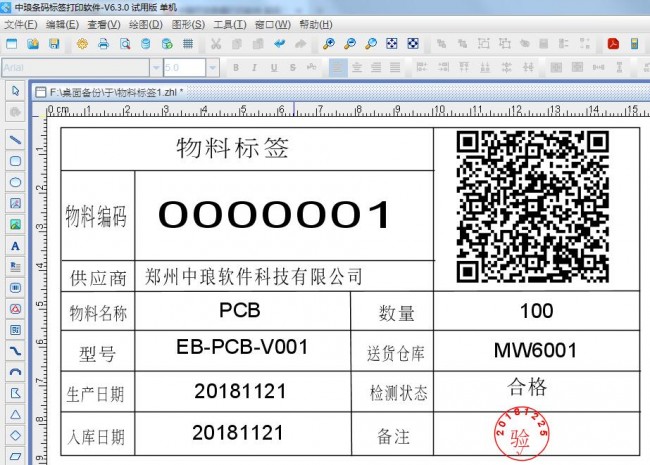Click the plain magnifier zoom icon
Screen dimensions: 650x465
371,44
